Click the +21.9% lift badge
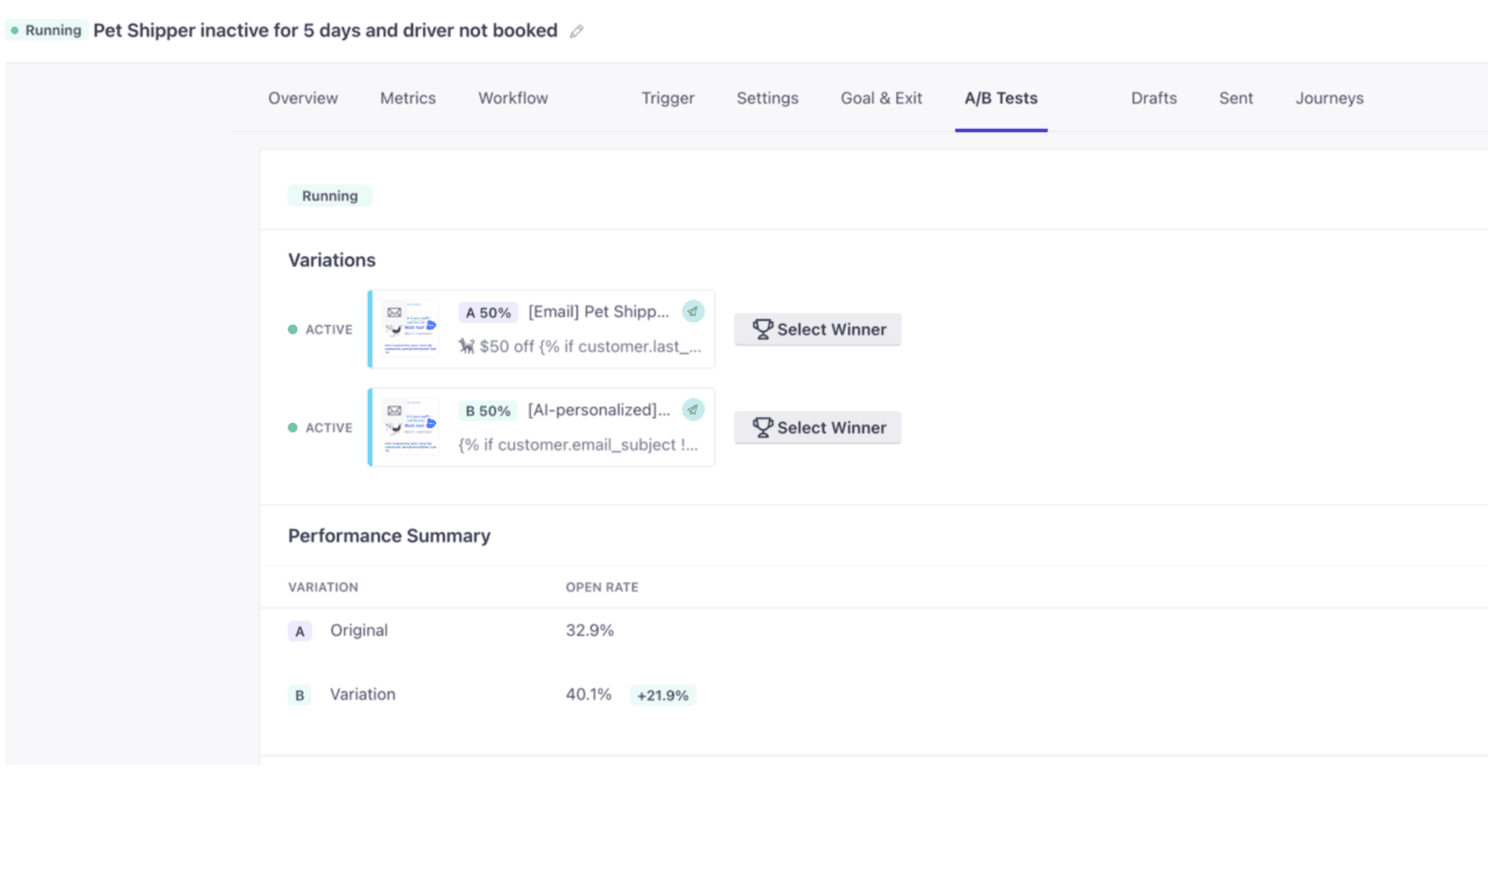Screen dimensions: 1488x893 [x=663, y=695]
